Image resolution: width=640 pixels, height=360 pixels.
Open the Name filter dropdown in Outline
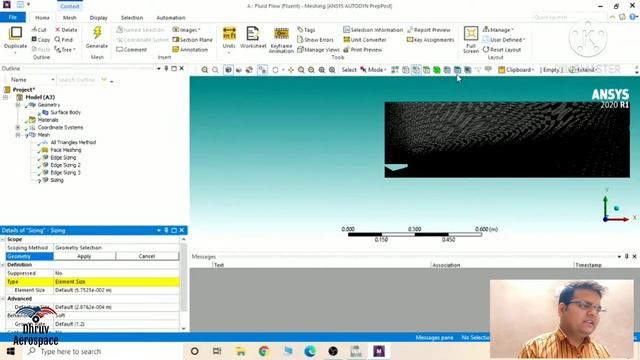(53, 80)
